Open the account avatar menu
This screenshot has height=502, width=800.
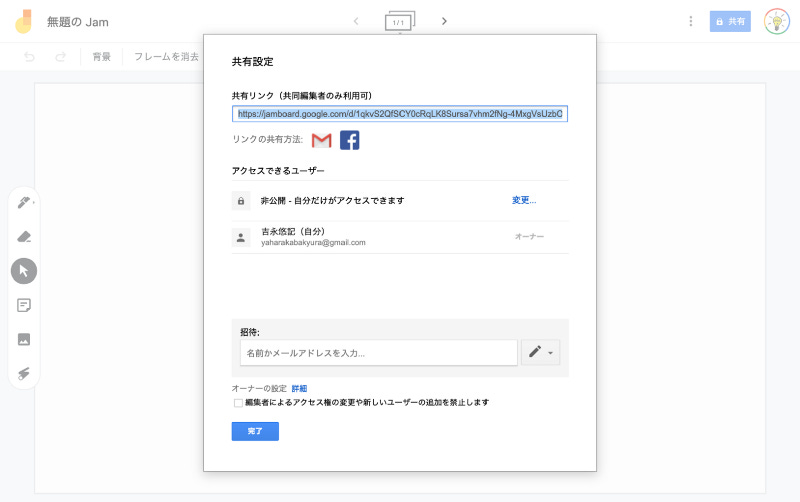coord(777,21)
